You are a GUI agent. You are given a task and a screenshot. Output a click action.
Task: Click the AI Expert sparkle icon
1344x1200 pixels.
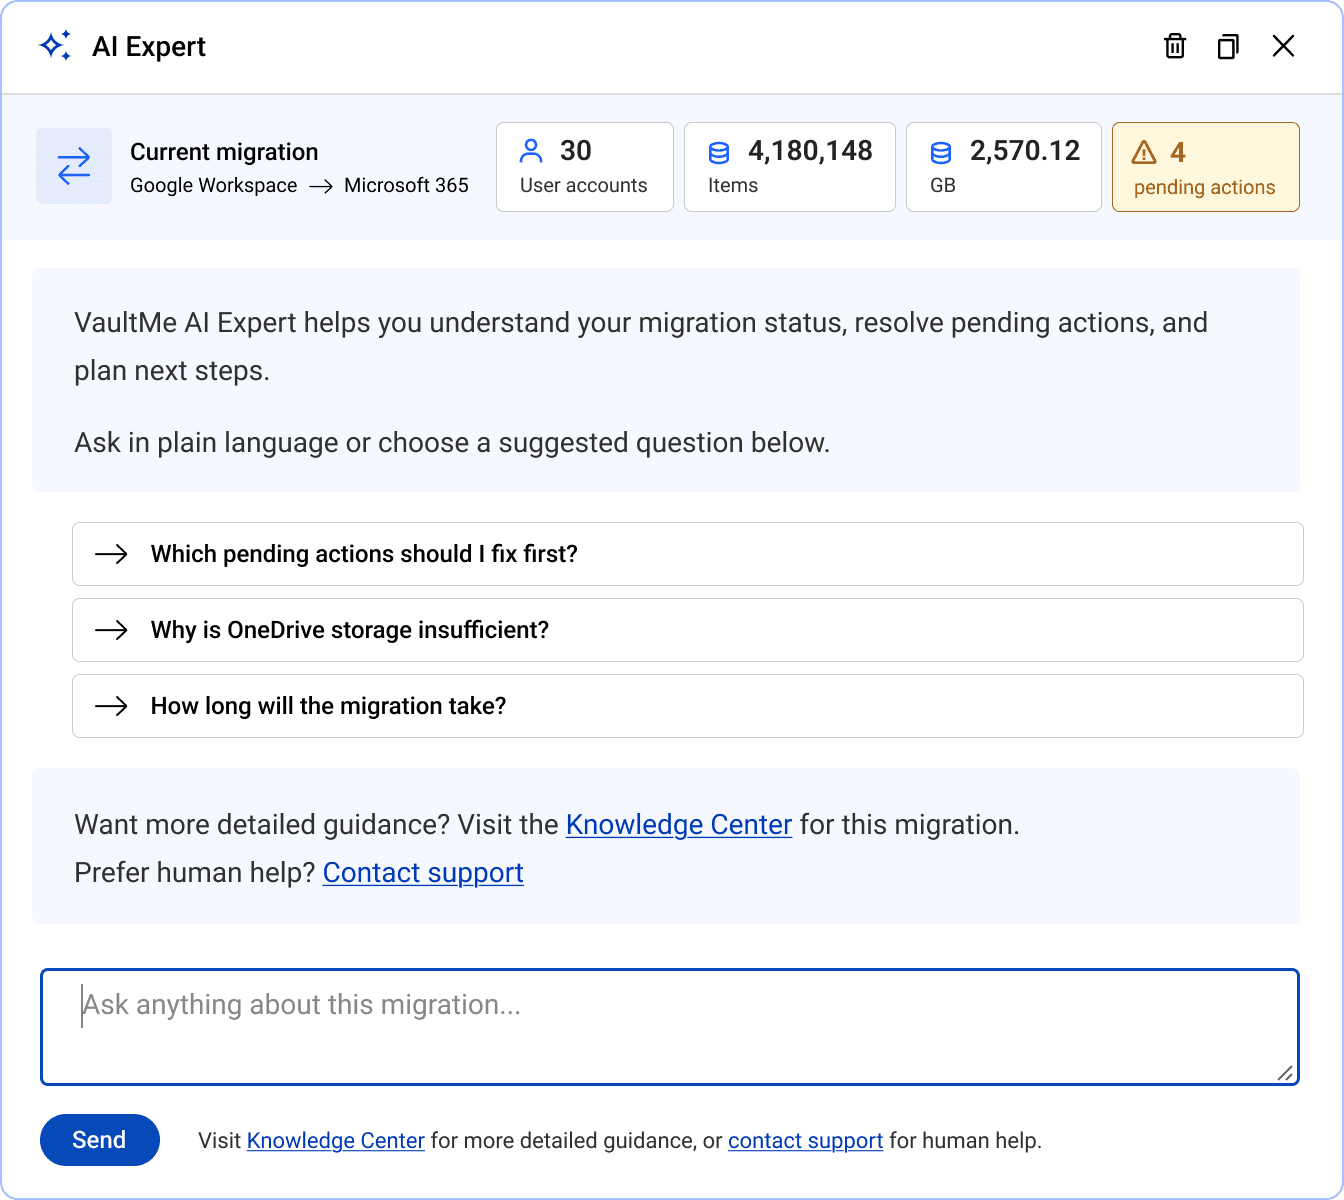(x=55, y=46)
